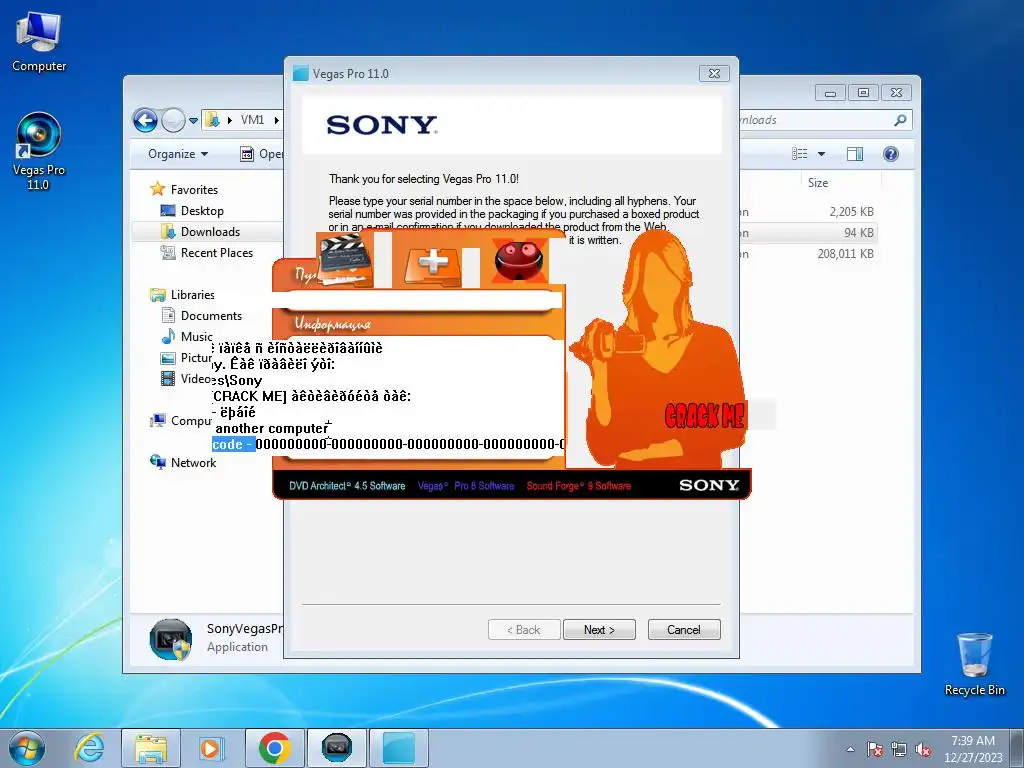Open Explorer recent pages dropdown
1024x768 pixels.
click(193, 121)
